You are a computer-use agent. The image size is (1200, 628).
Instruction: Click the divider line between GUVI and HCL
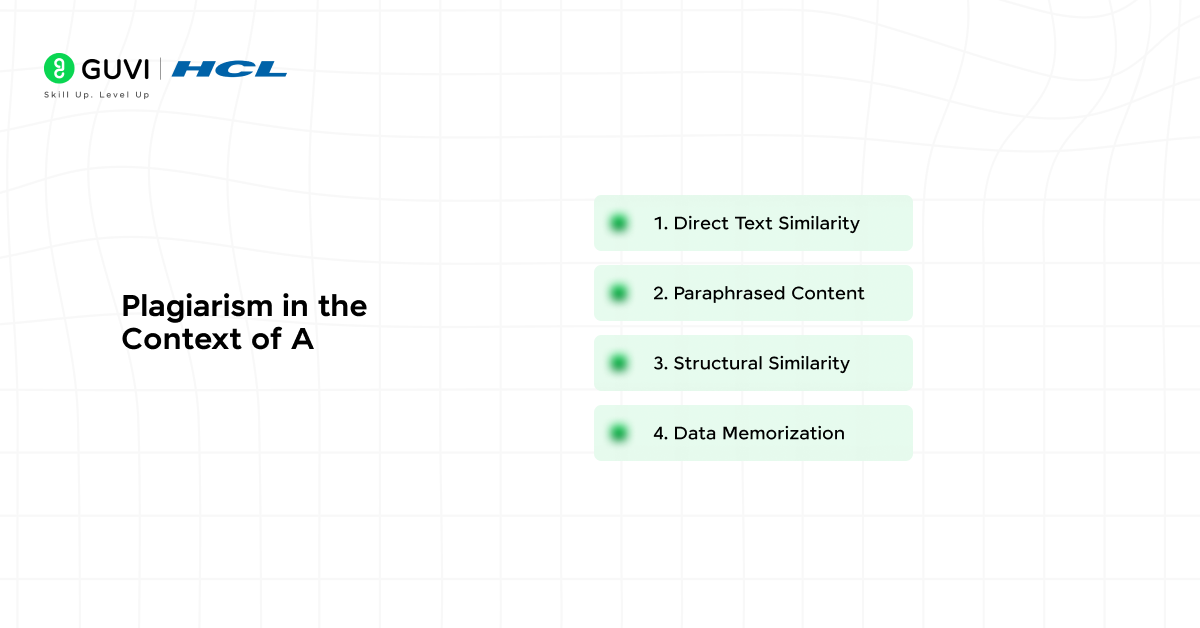160,69
